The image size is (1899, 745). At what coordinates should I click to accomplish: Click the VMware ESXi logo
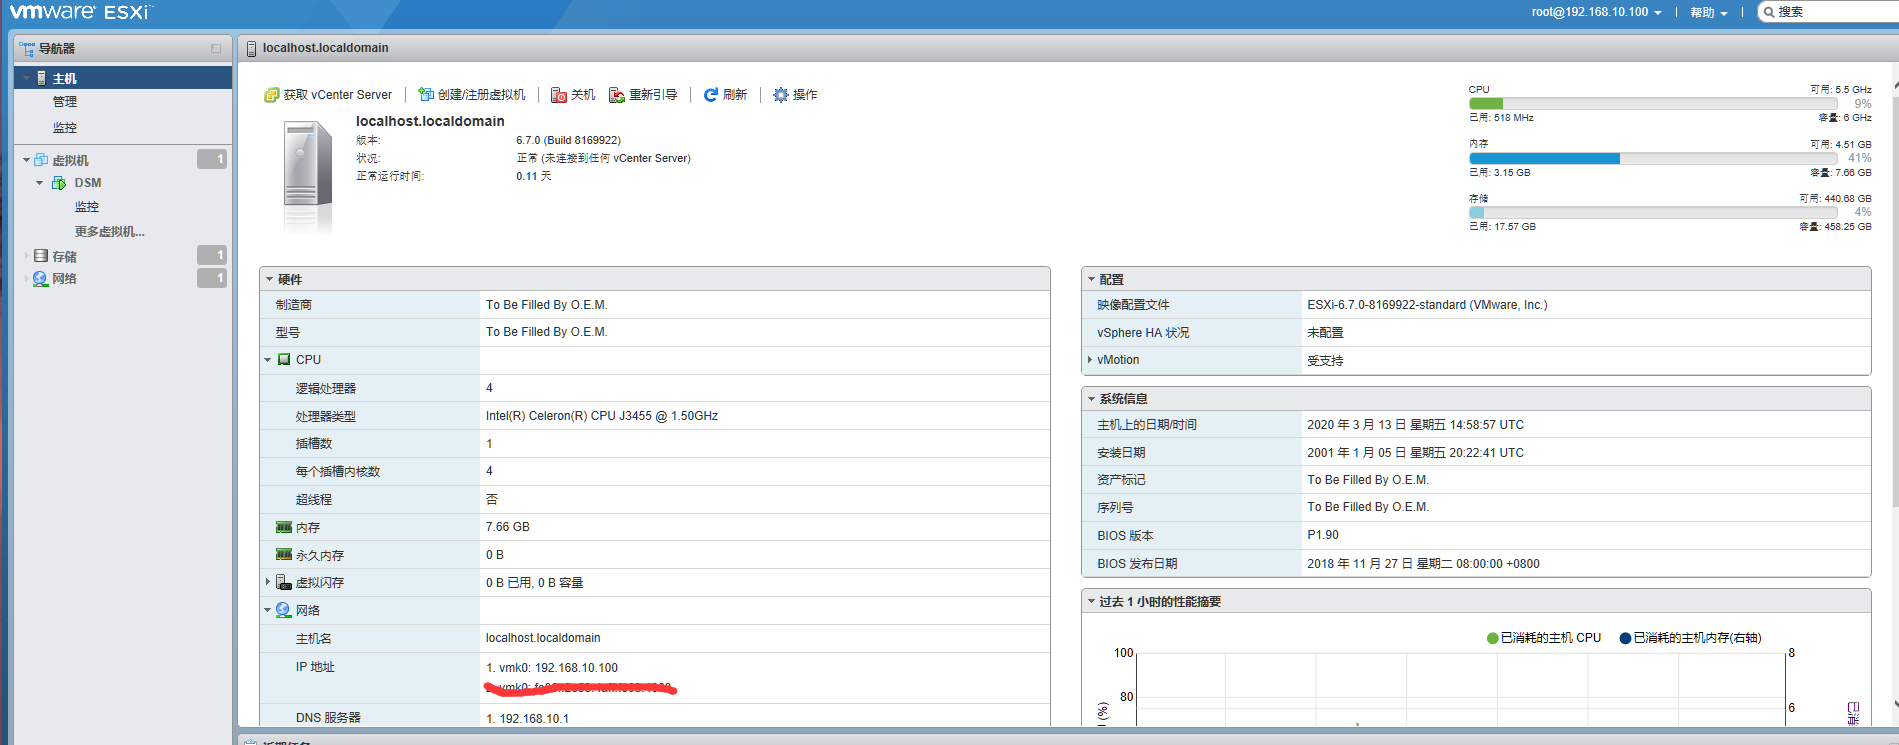tap(80, 12)
